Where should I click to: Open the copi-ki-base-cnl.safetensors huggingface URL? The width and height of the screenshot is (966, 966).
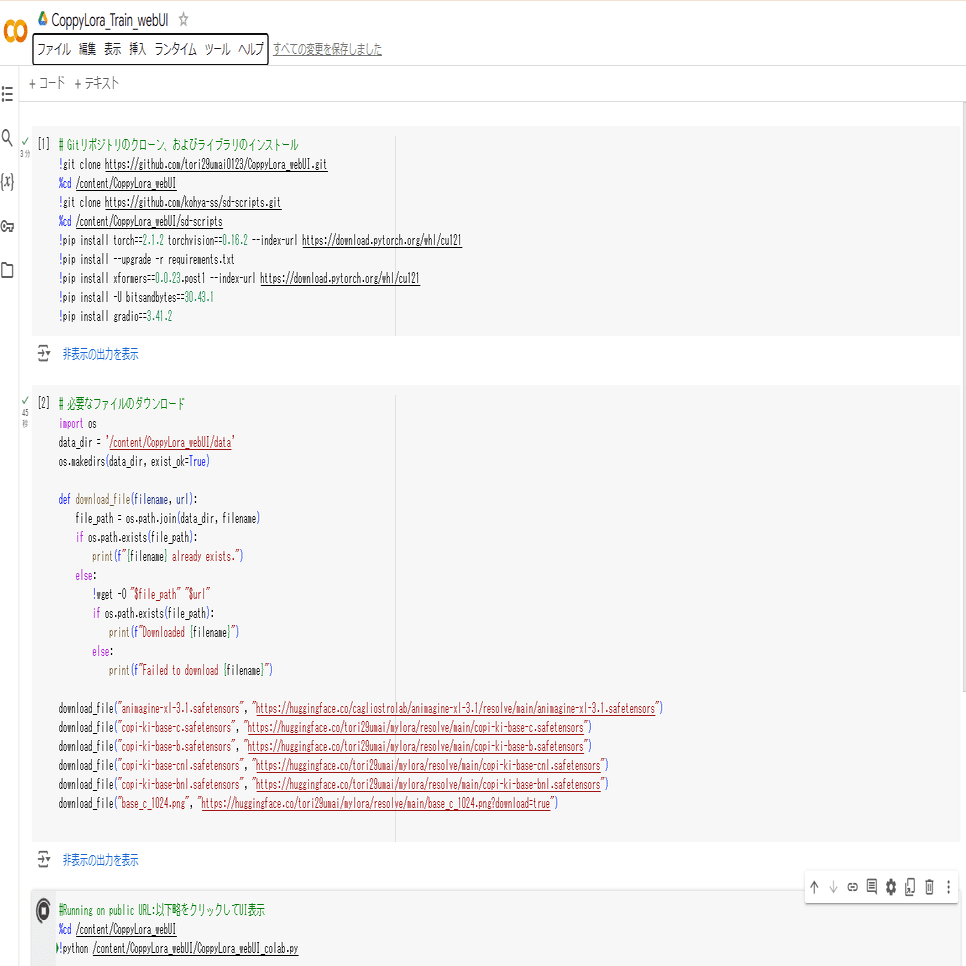click(x=428, y=766)
